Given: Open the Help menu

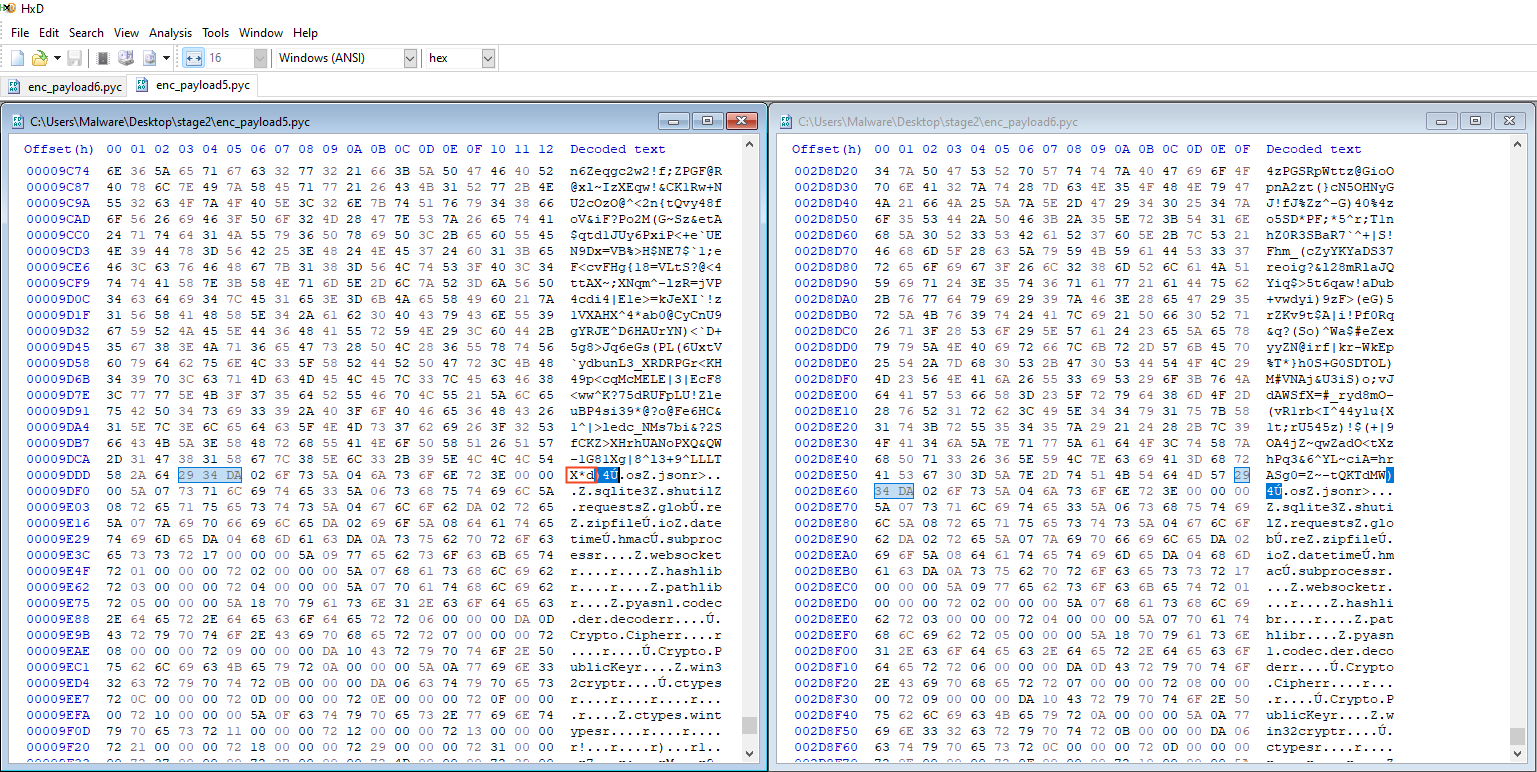Looking at the screenshot, I should coord(305,33).
